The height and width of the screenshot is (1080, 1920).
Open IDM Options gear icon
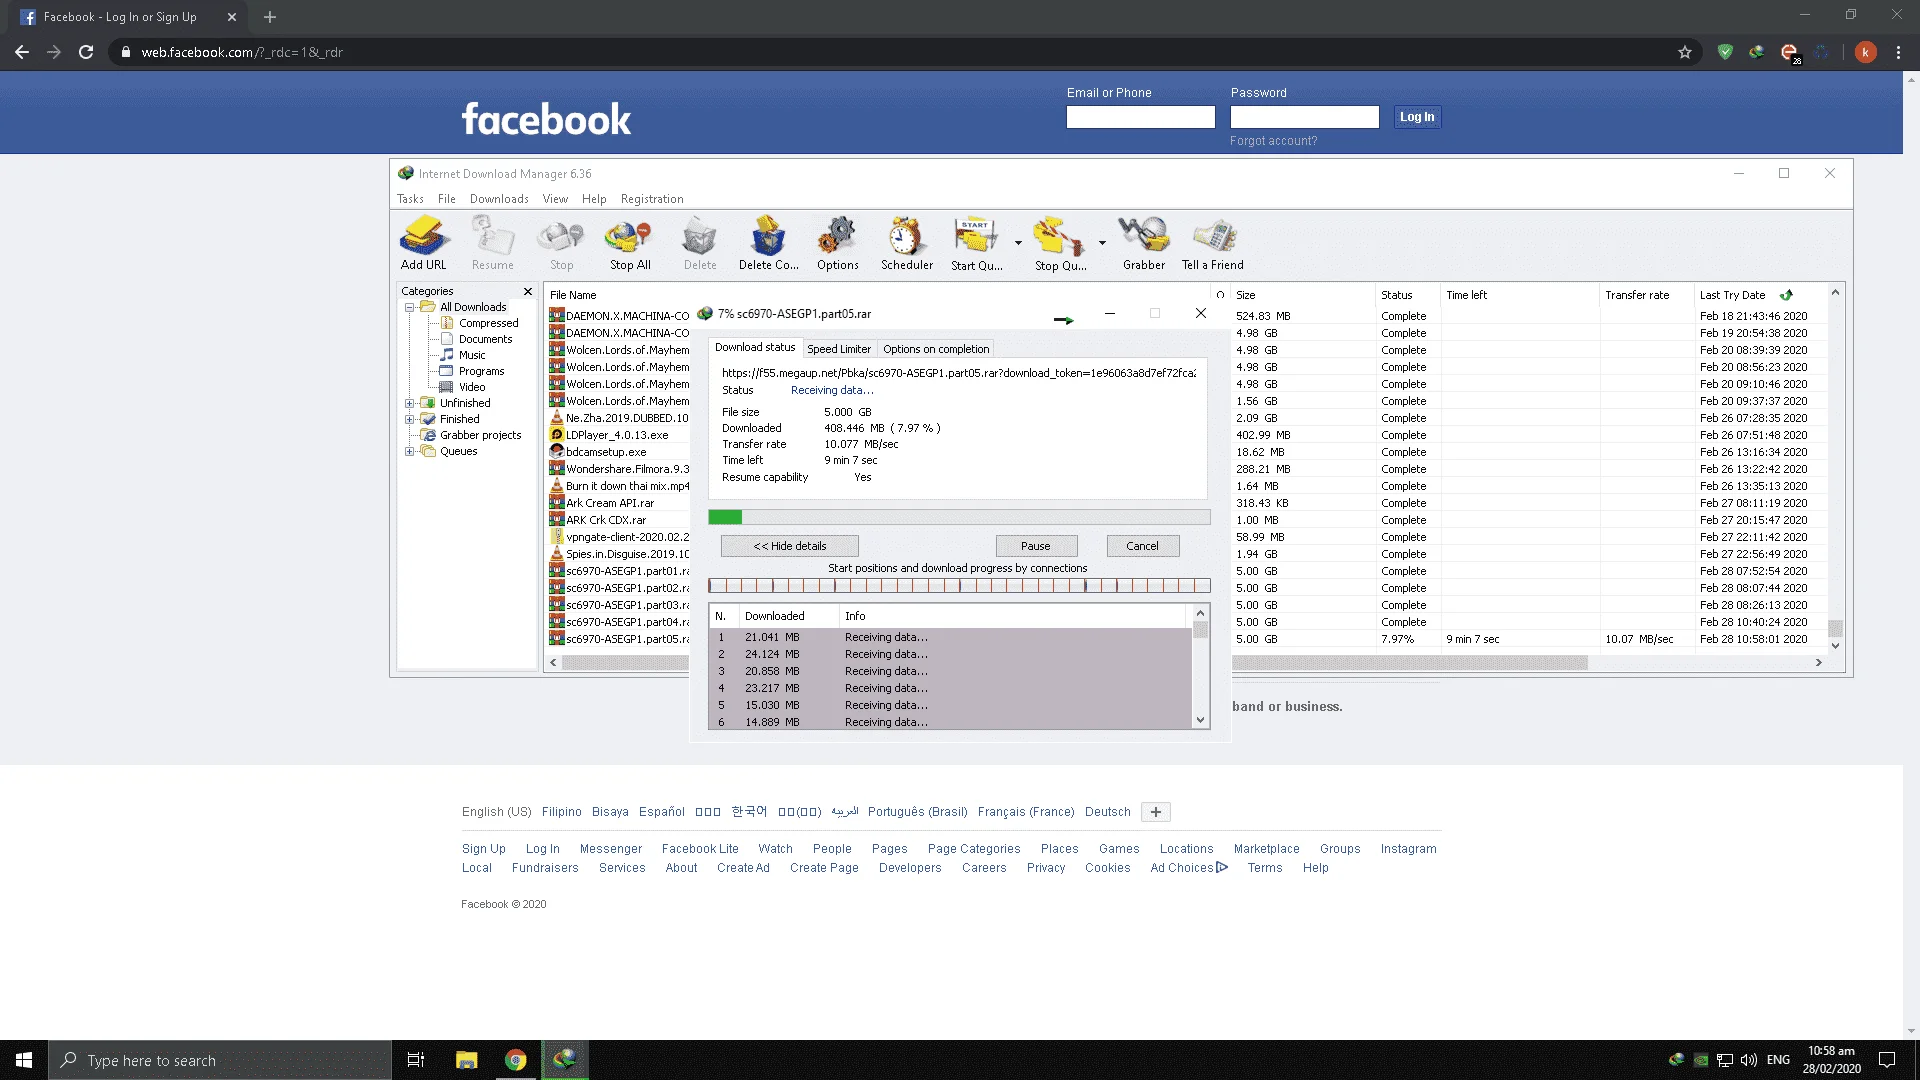click(x=837, y=243)
